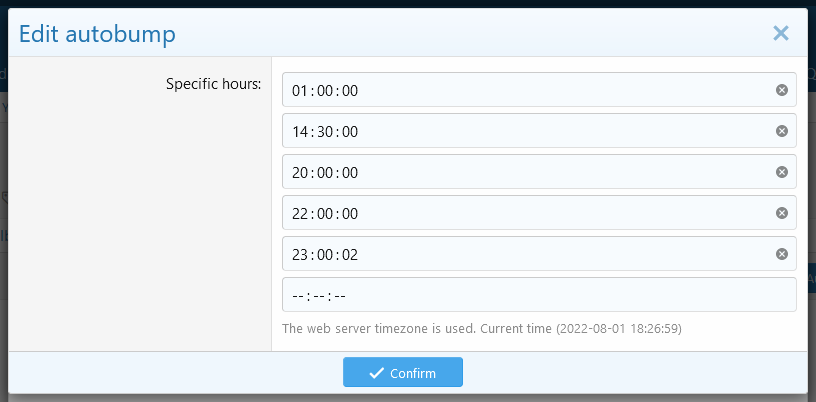Remove the 14:30:00 hour entry

pos(782,131)
